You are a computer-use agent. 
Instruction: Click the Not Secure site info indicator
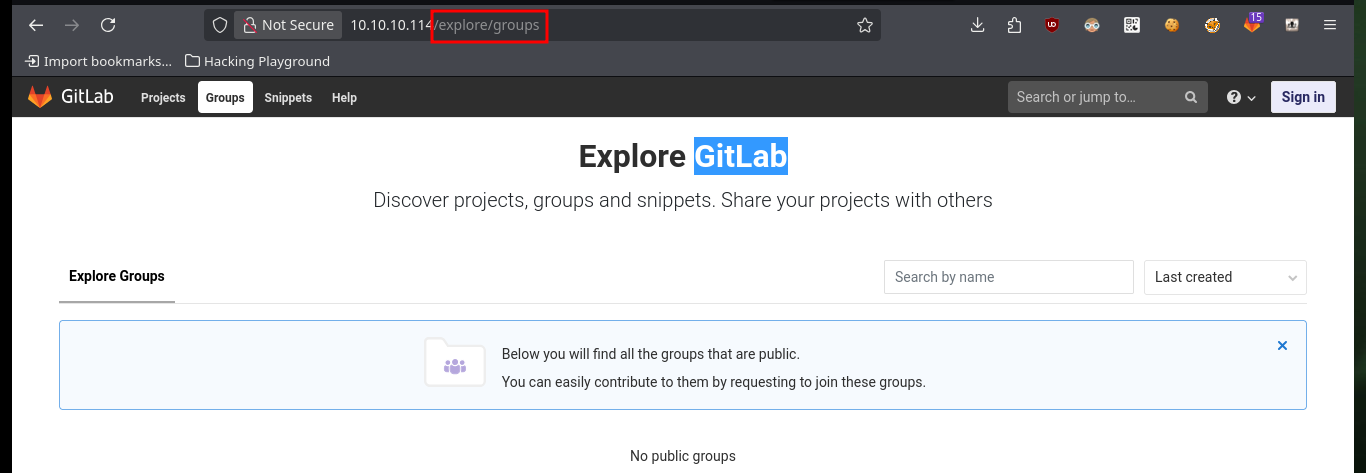289,26
